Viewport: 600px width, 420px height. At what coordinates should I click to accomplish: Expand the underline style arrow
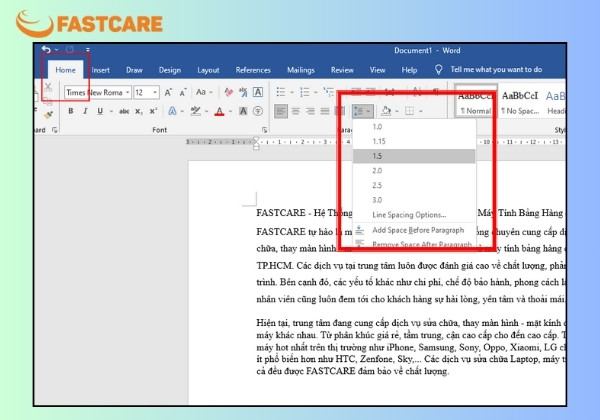tap(111, 111)
